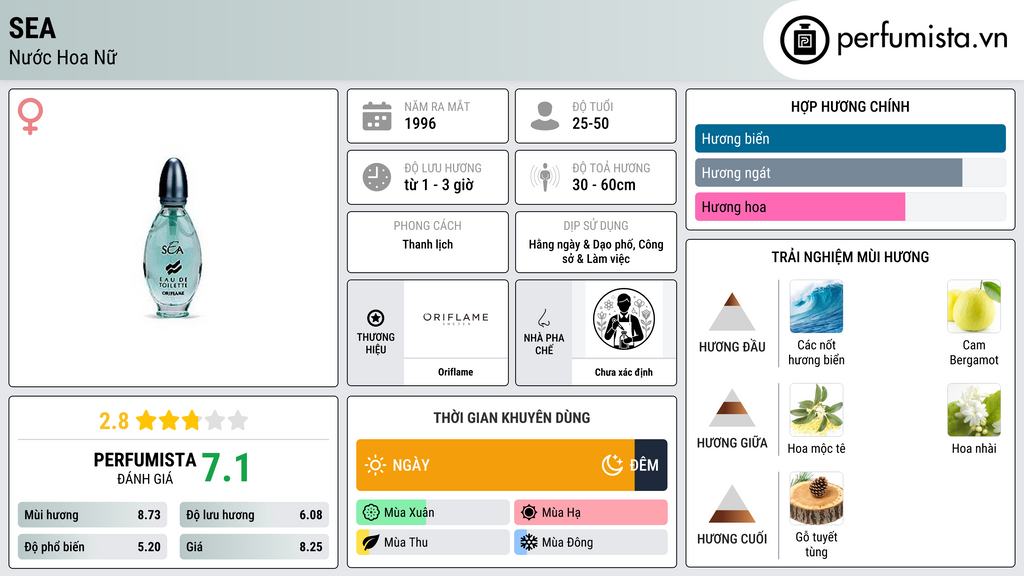
Task: Click the Hương giữa pyramid icon
Action: point(732,408)
